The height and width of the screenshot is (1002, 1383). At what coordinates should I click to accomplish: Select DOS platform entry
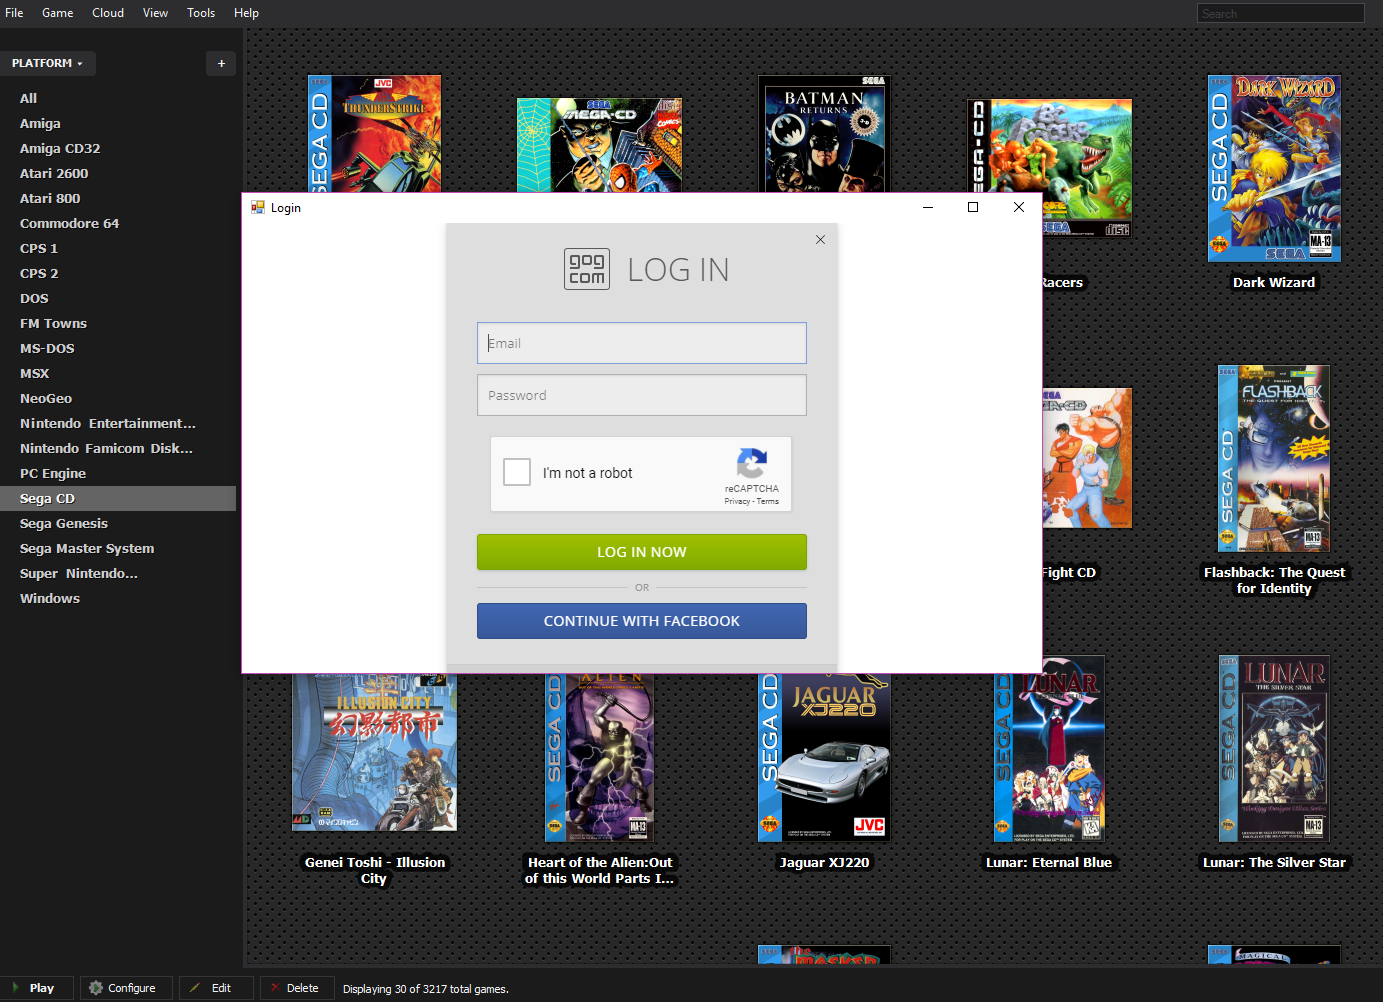click(118, 298)
